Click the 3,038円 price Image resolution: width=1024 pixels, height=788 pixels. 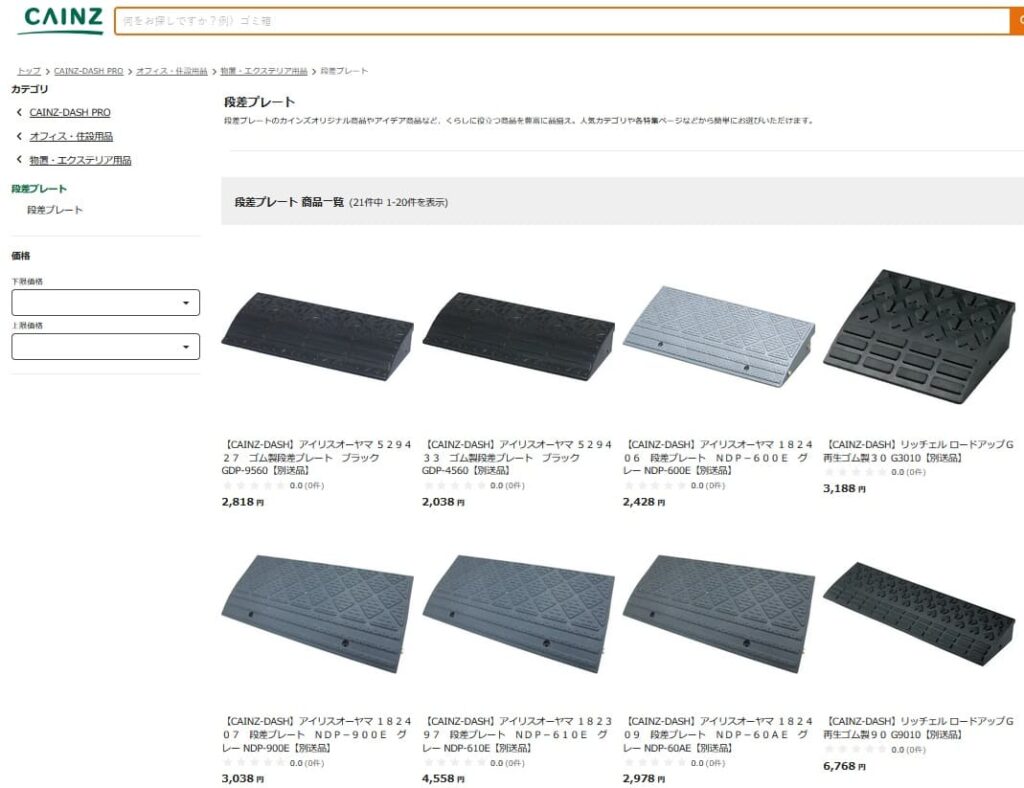point(242,778)
